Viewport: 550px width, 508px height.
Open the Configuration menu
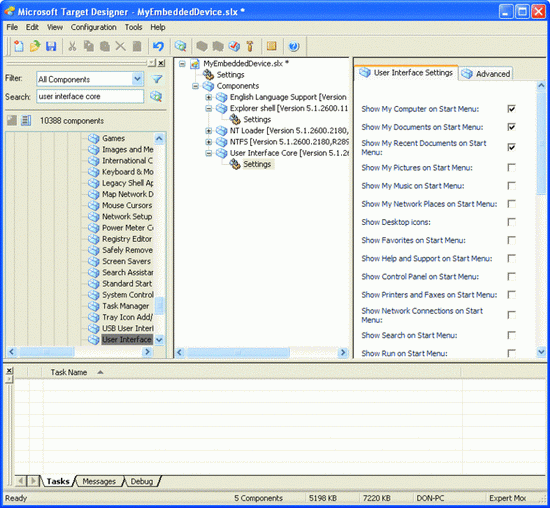[x=93, y=27]
